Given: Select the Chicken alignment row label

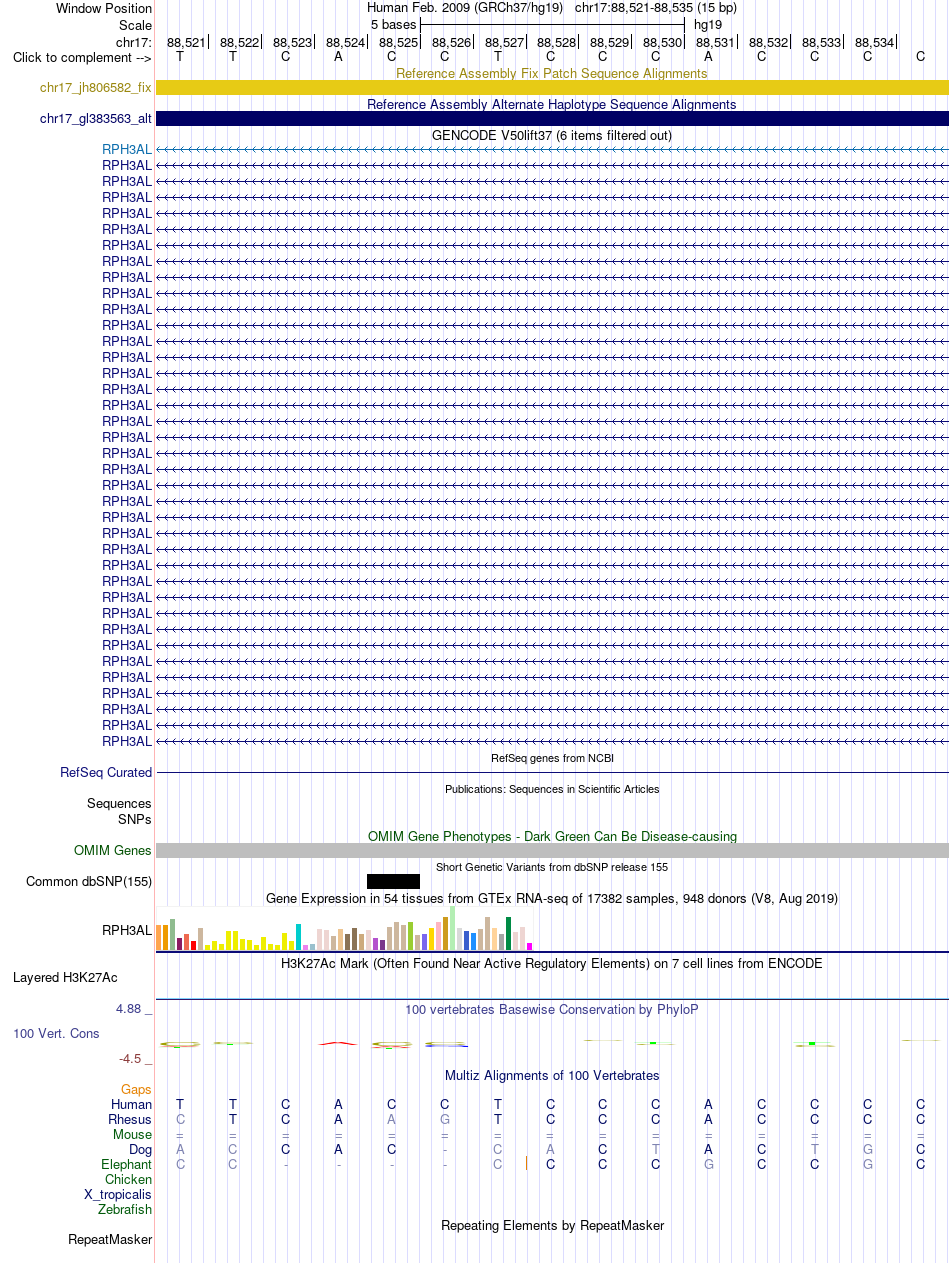Looking at the screenshot, I should [x=128, y=1180].
